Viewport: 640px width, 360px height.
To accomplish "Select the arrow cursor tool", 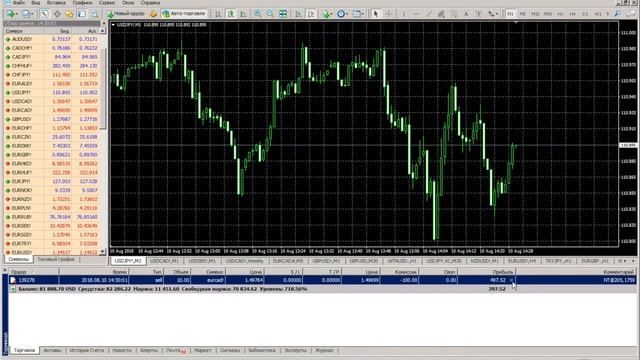I will tap(376, 14).
